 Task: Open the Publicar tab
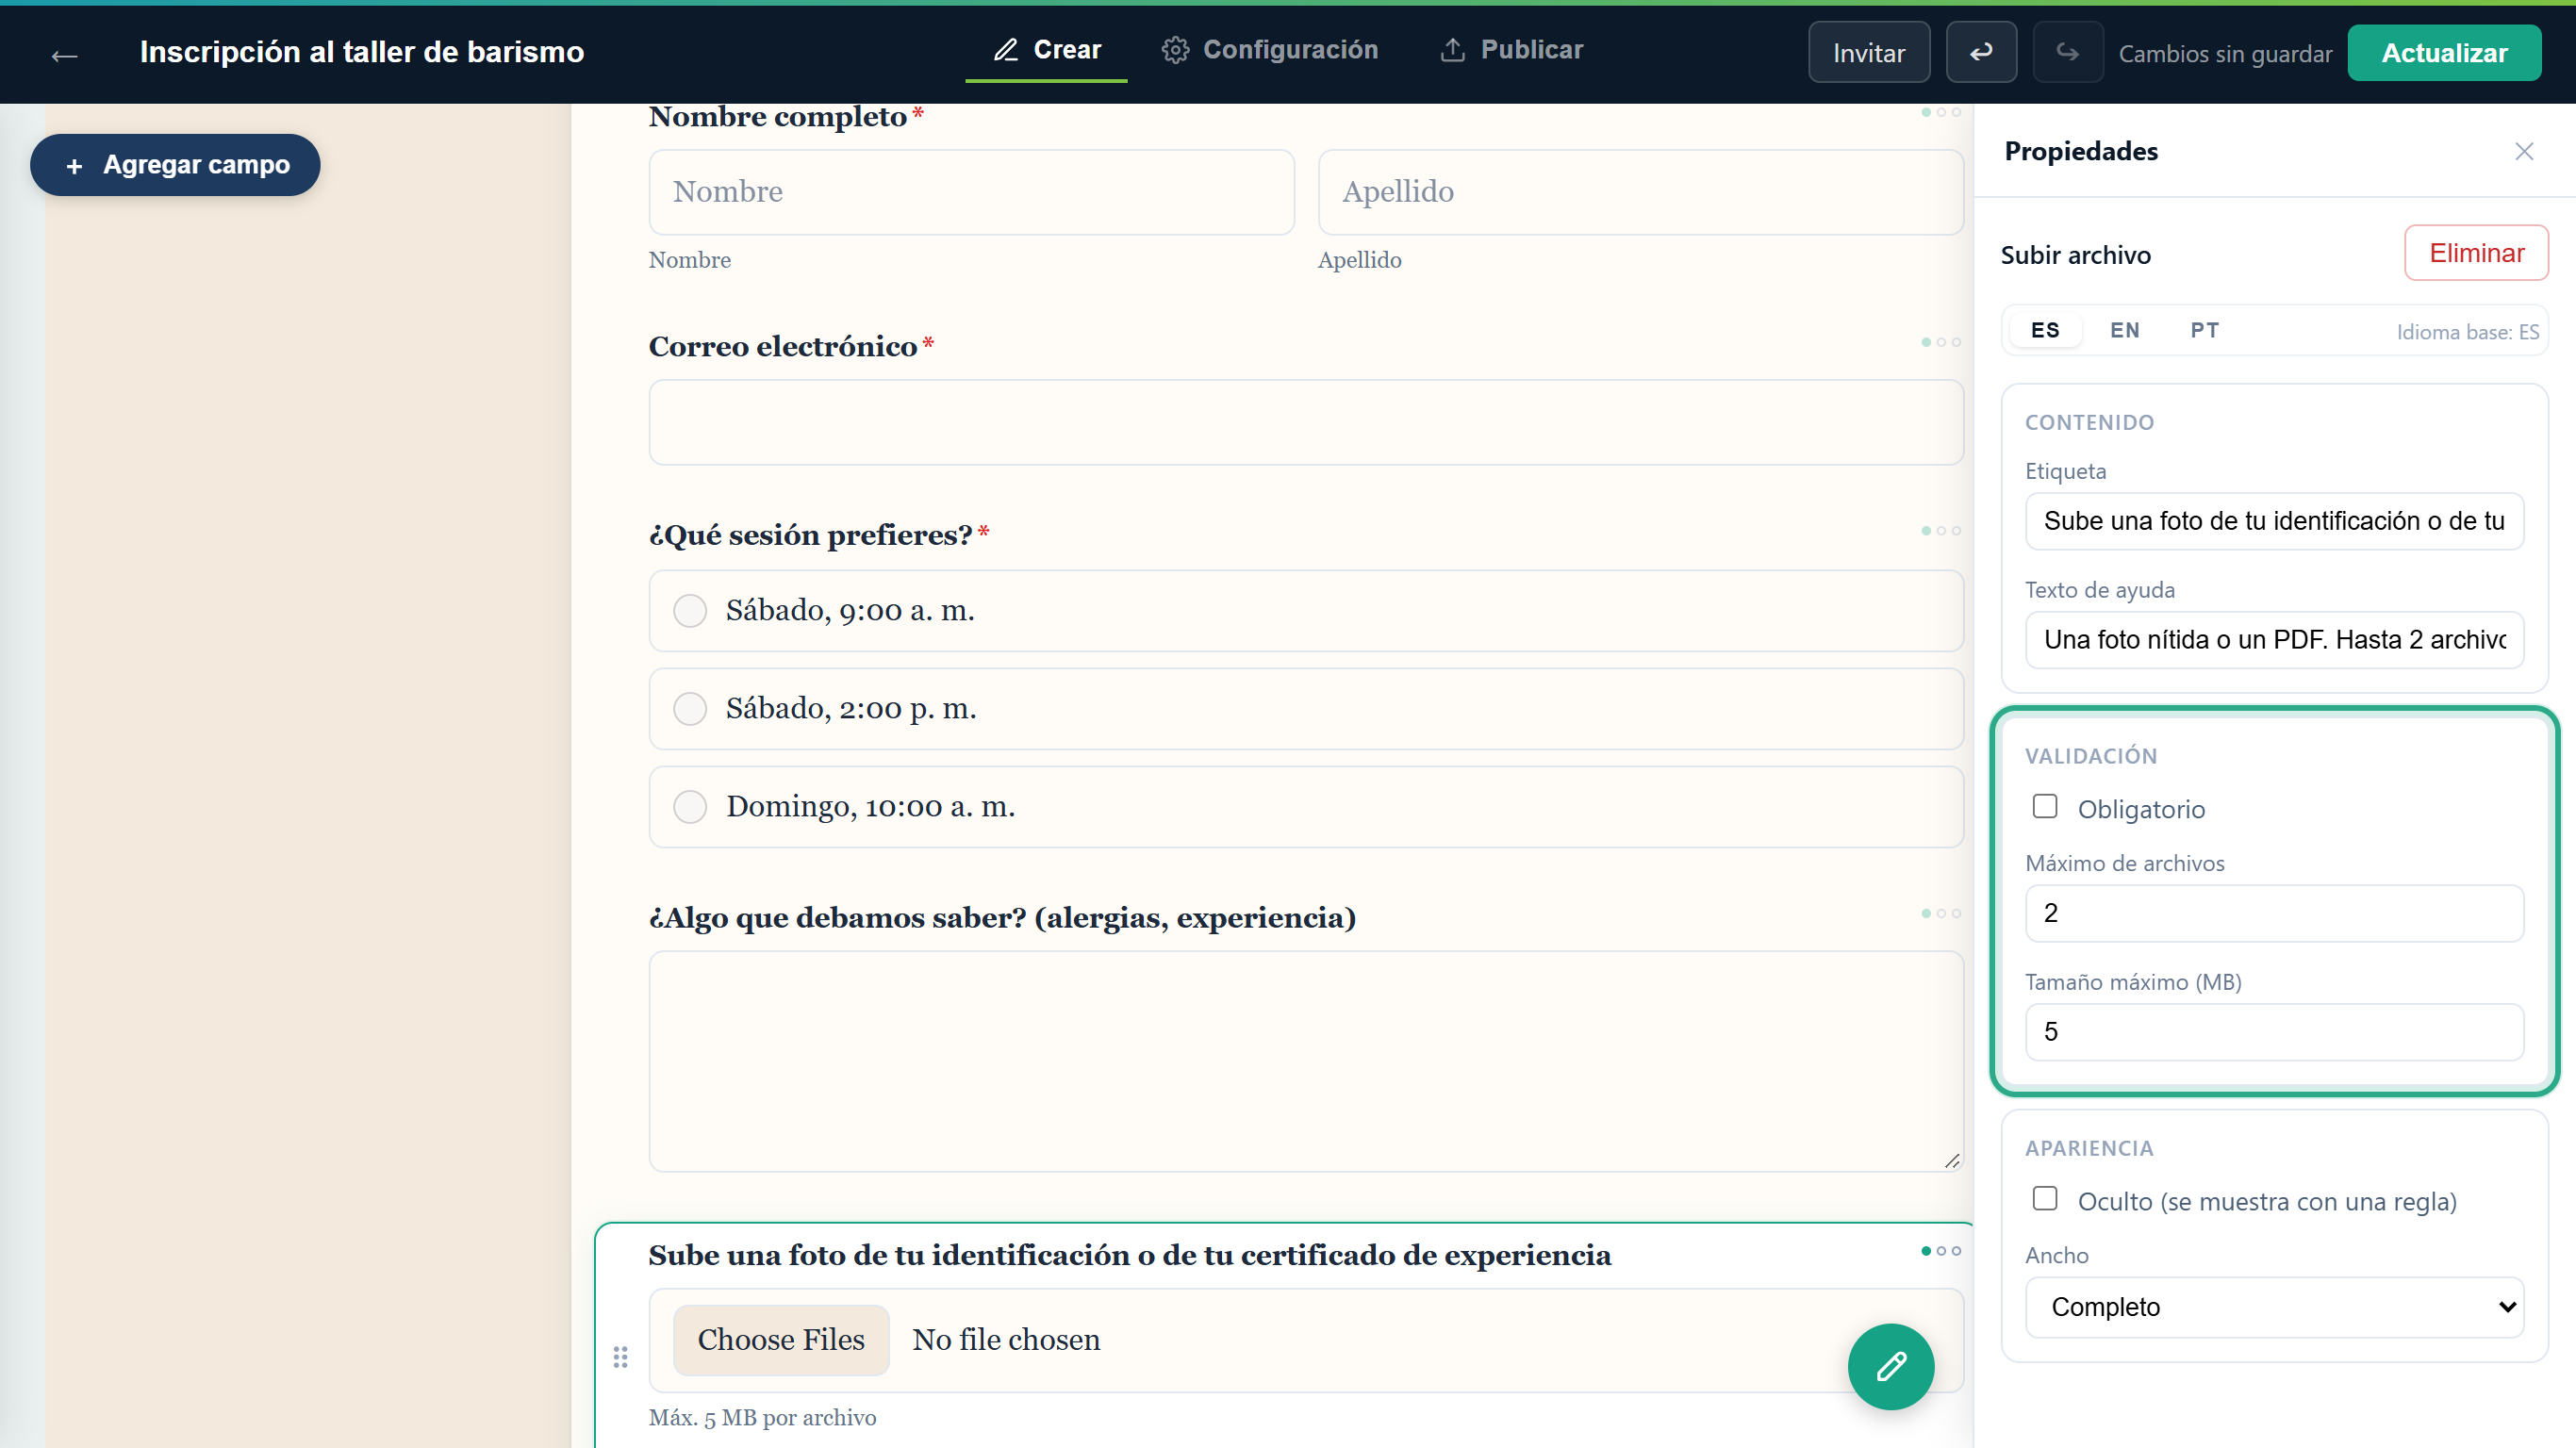point(1511,50)
